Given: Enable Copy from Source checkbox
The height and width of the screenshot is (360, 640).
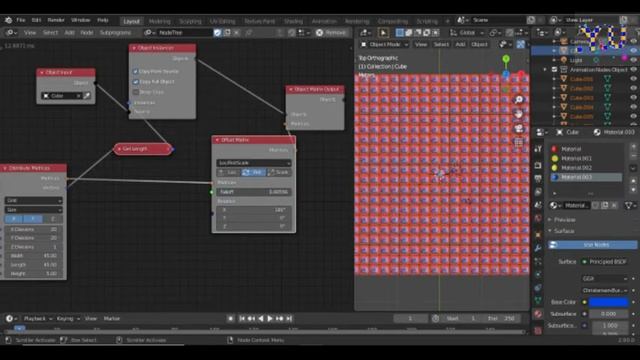Looking at the screenshot, I should [x=136, y=71].
